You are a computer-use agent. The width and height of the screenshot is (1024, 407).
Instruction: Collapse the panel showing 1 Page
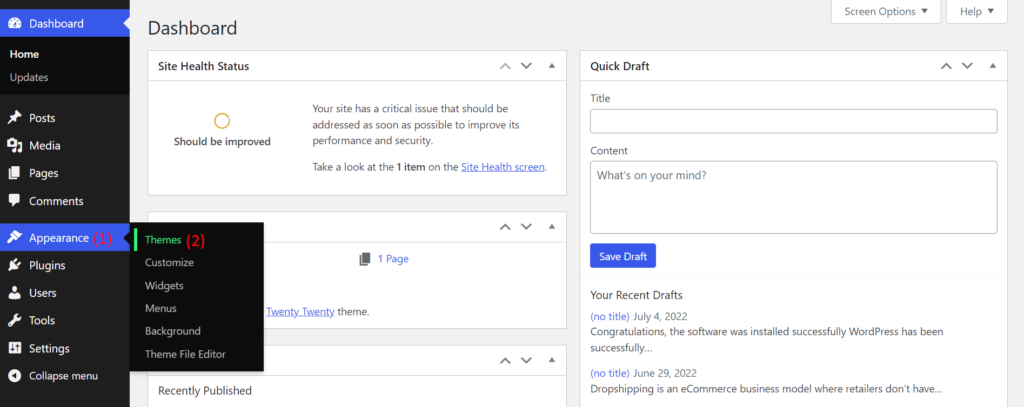[552, 227]
